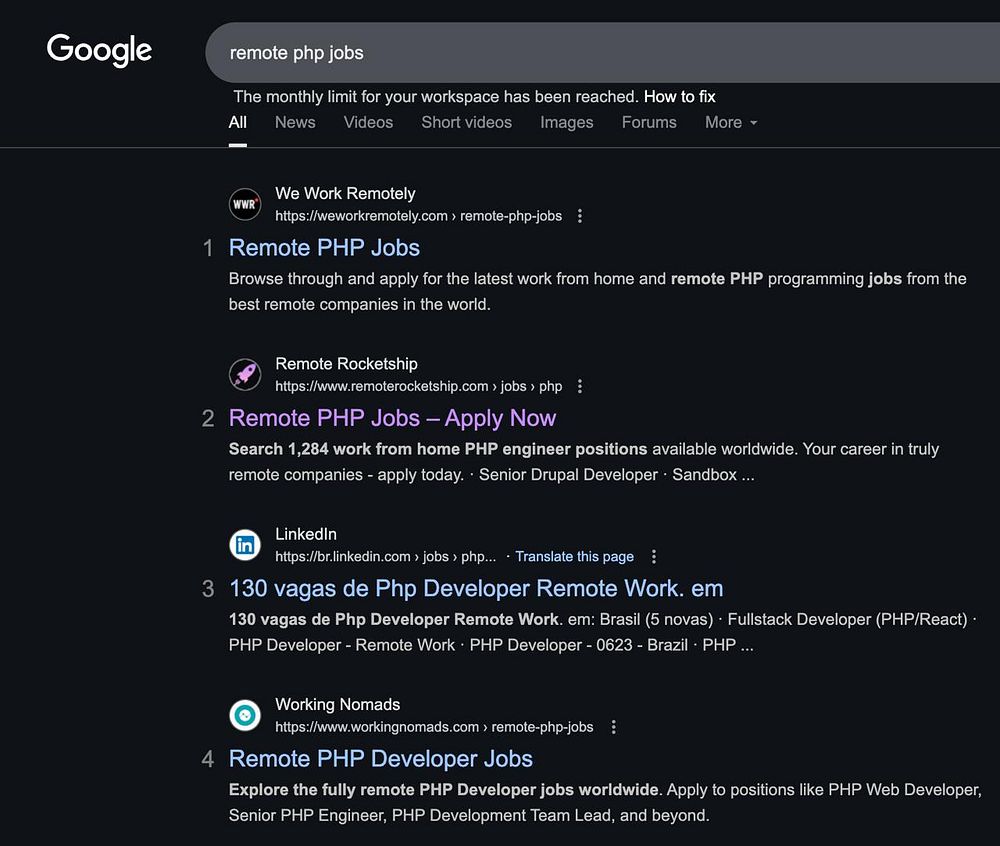Click the Remote Rocketship rocket favicon
The width and height of the screenshot is (1000, 846).
pos(245,375)
